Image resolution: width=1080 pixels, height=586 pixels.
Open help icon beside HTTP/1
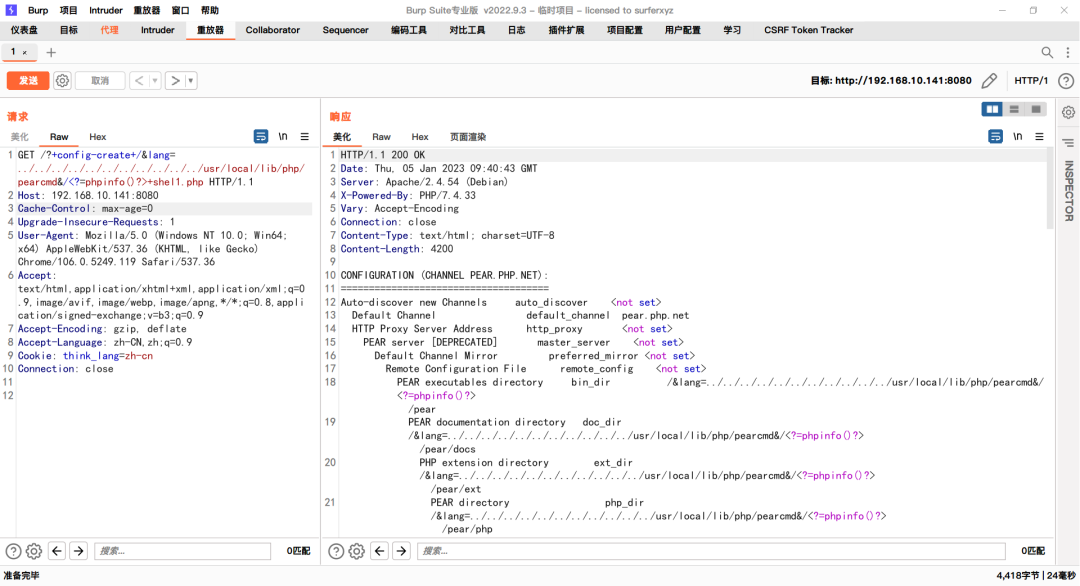click(1066, 81)
